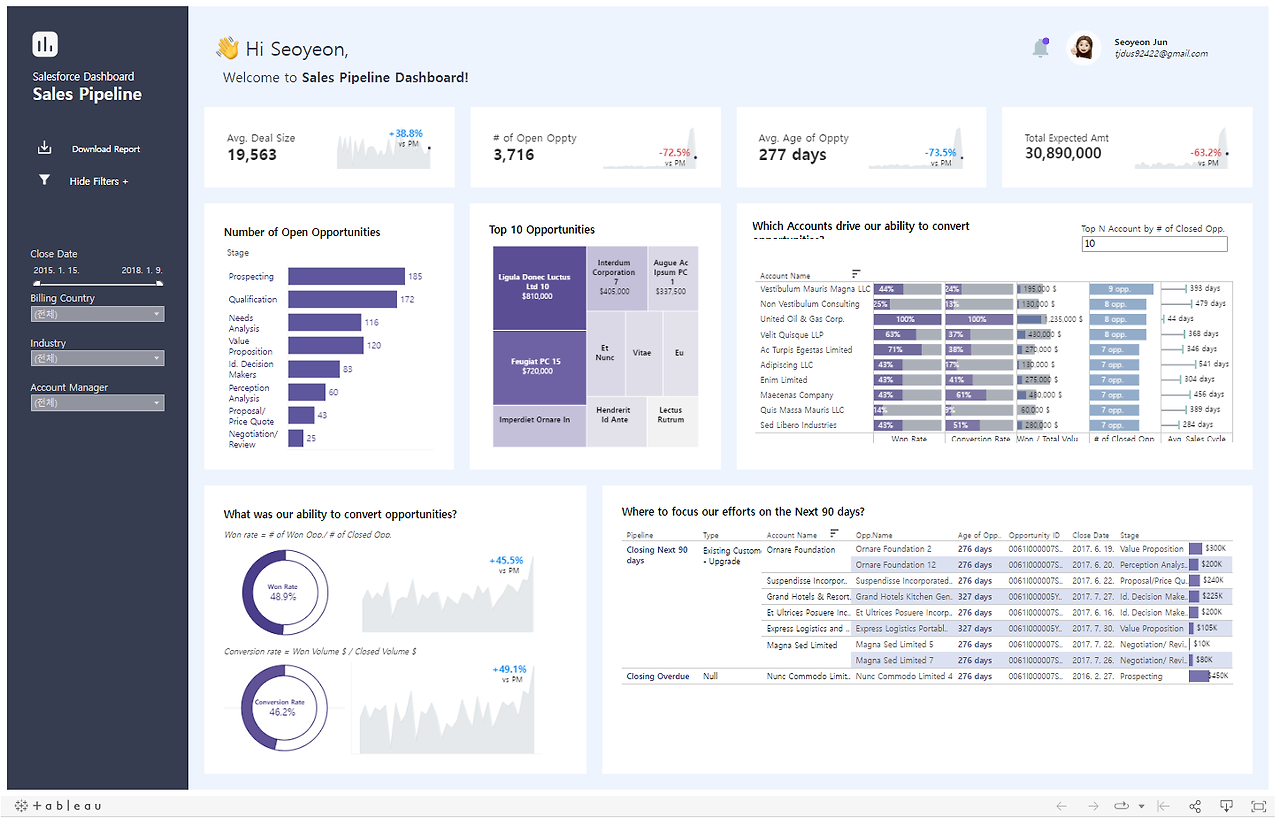Open the Industry filter dropdown
The height and width of the screenshot is (826, 1280).
click(x=96, y=358)
